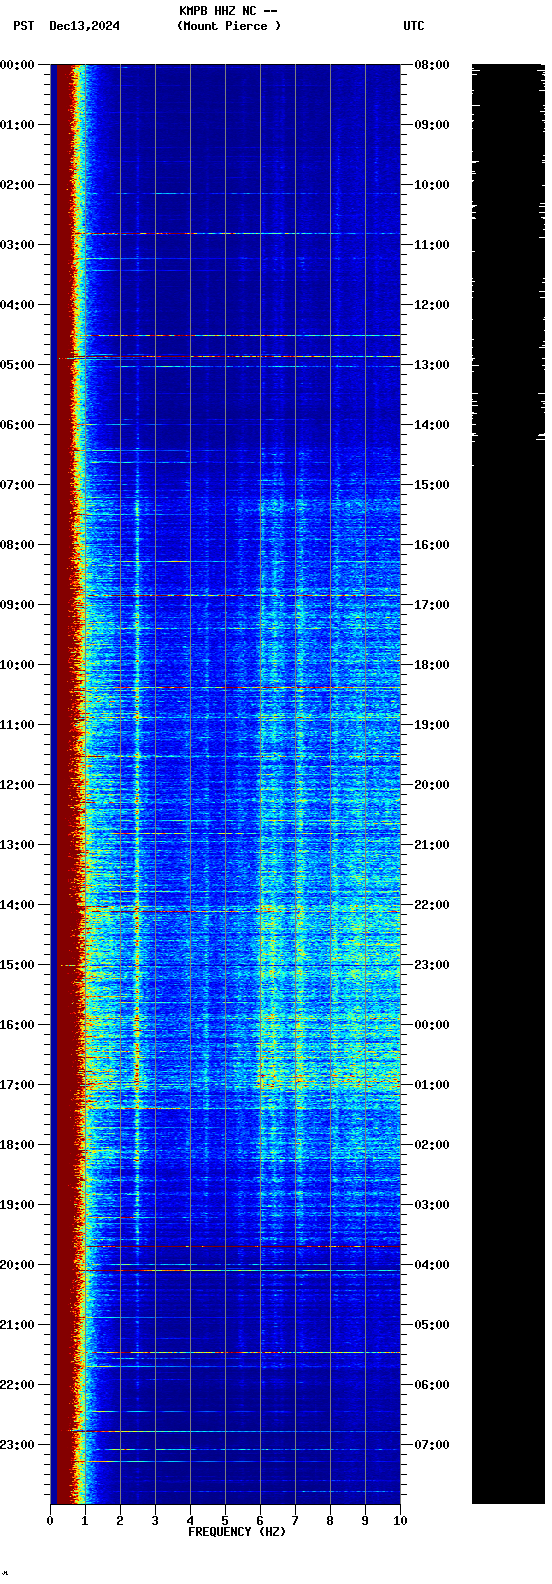Click the date text 'Dec13,2024'
Viewport: 552px width, 1584px height.
[x=84, y=26]
